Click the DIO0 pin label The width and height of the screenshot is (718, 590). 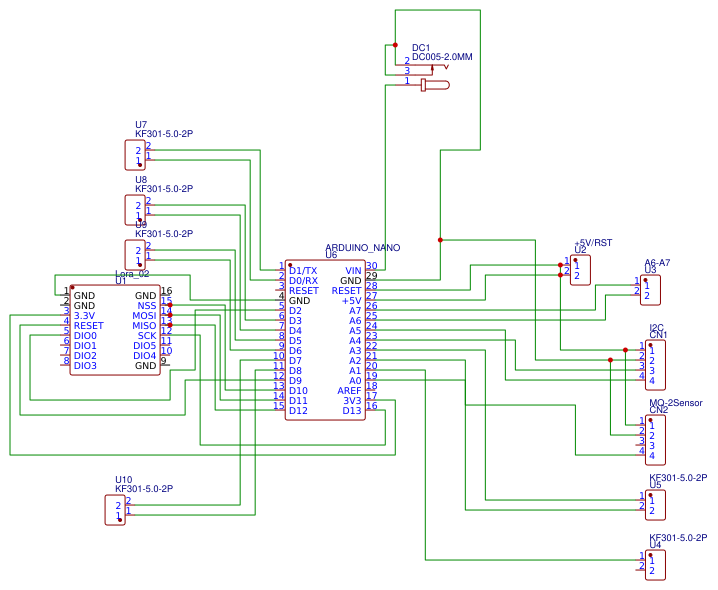(x=85, y=336)
